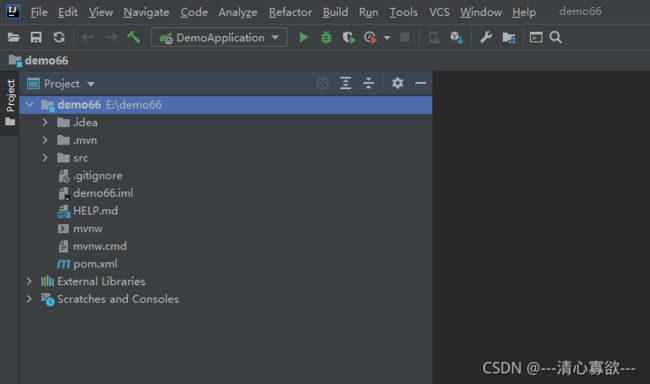Open the Code menu
The height and width of the screenshot is (384, 650).
pyautogui.click(x=194, y=12)
